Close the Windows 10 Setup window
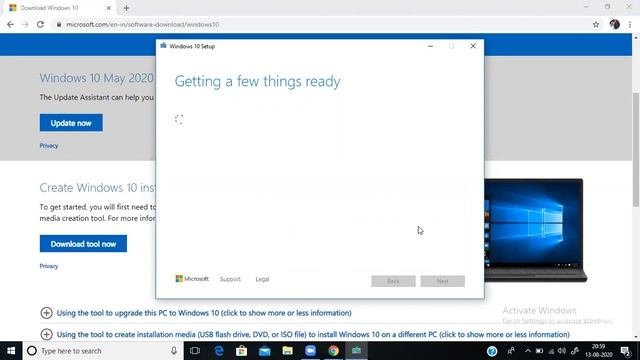The image size is (640, 360). click(473, 46)
